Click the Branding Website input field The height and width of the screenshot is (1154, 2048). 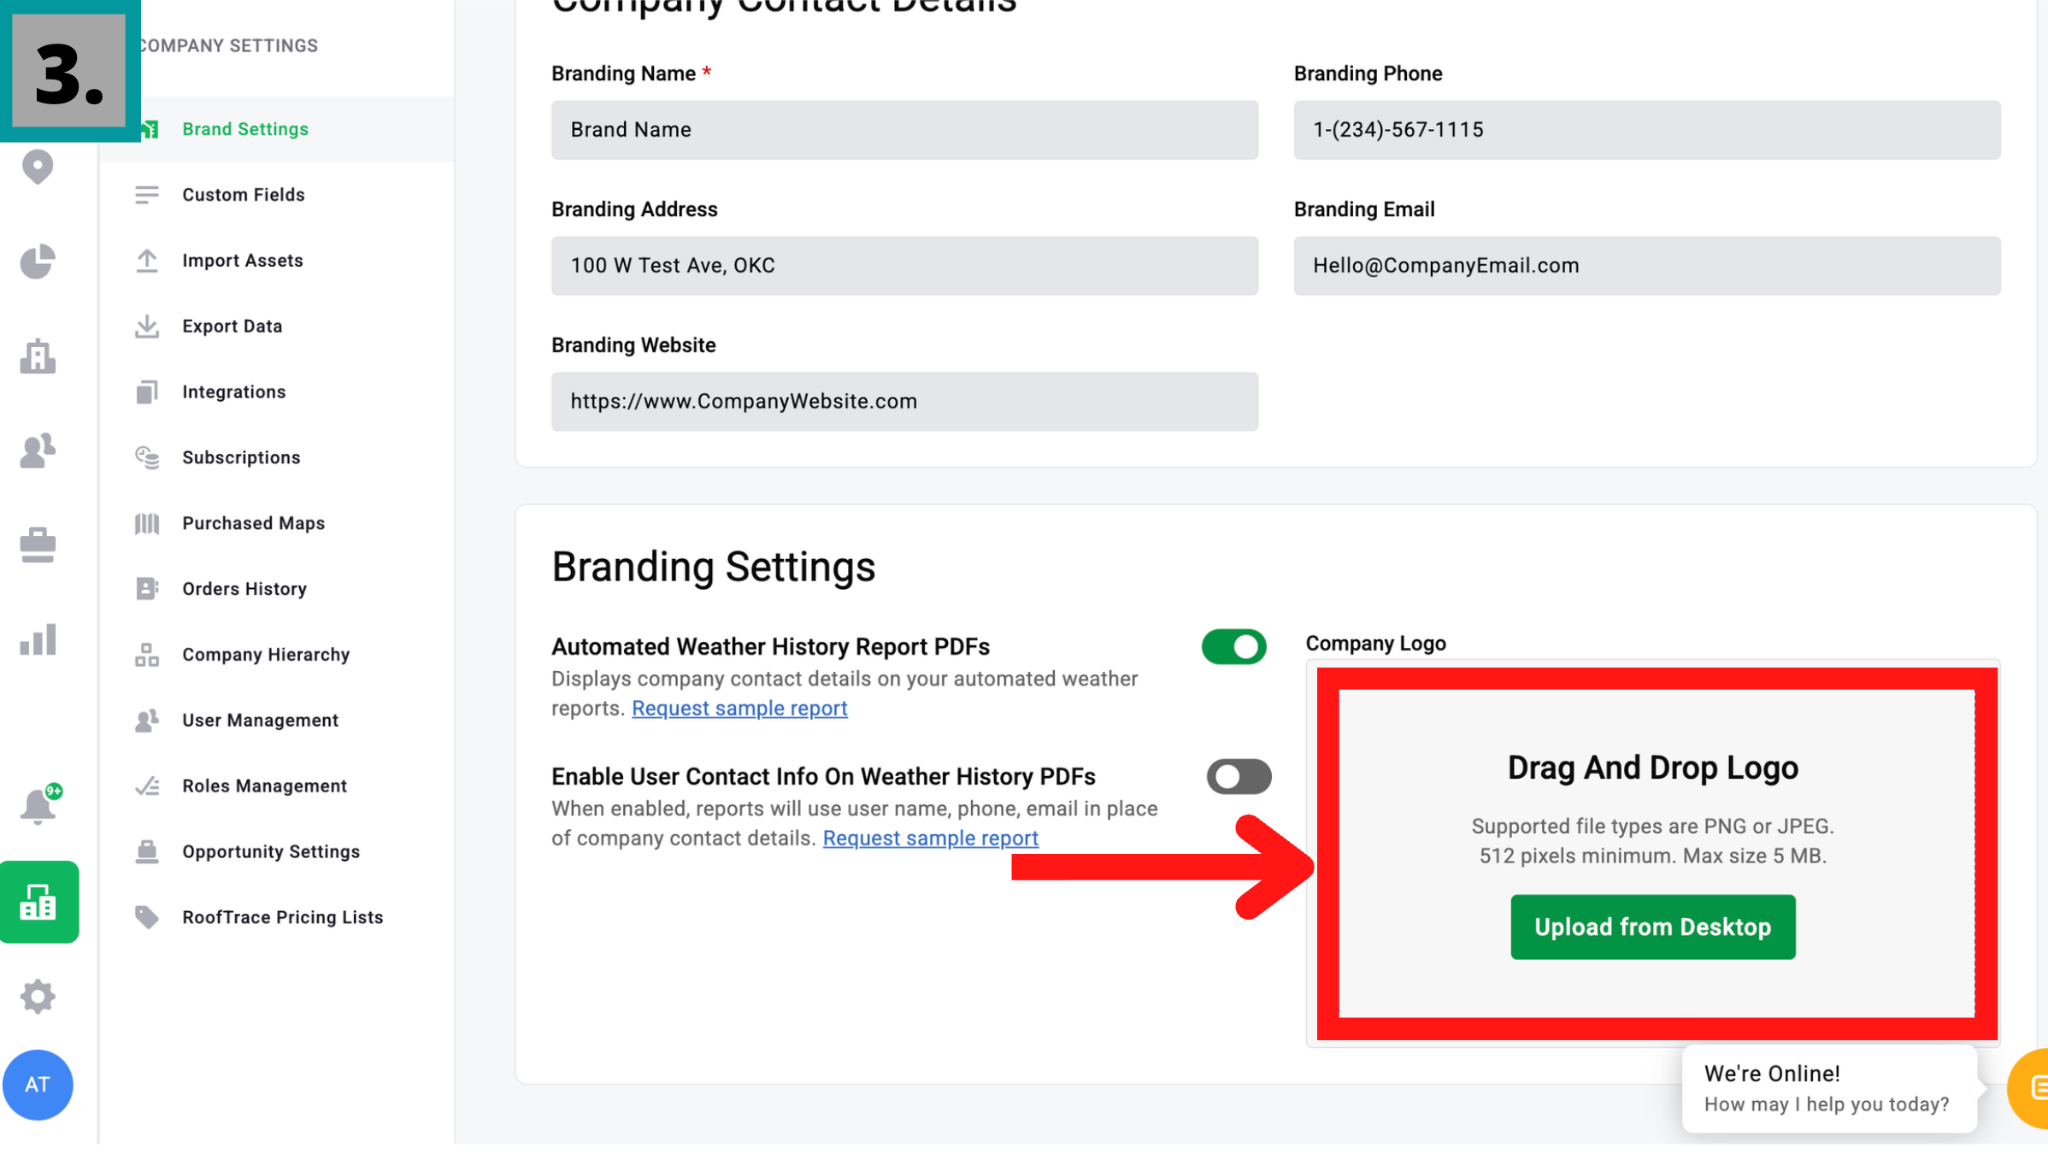(x=904, y=402)
